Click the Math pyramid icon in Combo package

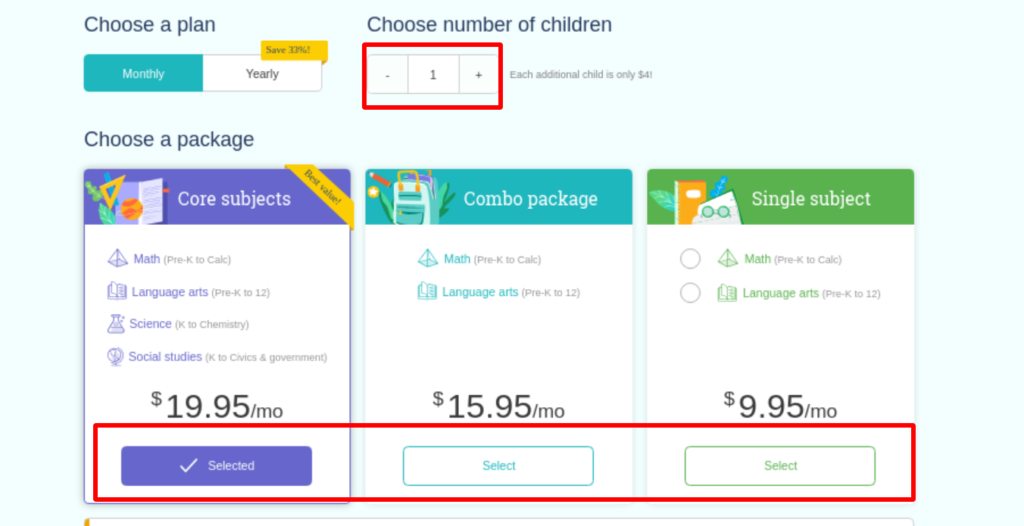[428, 259]
